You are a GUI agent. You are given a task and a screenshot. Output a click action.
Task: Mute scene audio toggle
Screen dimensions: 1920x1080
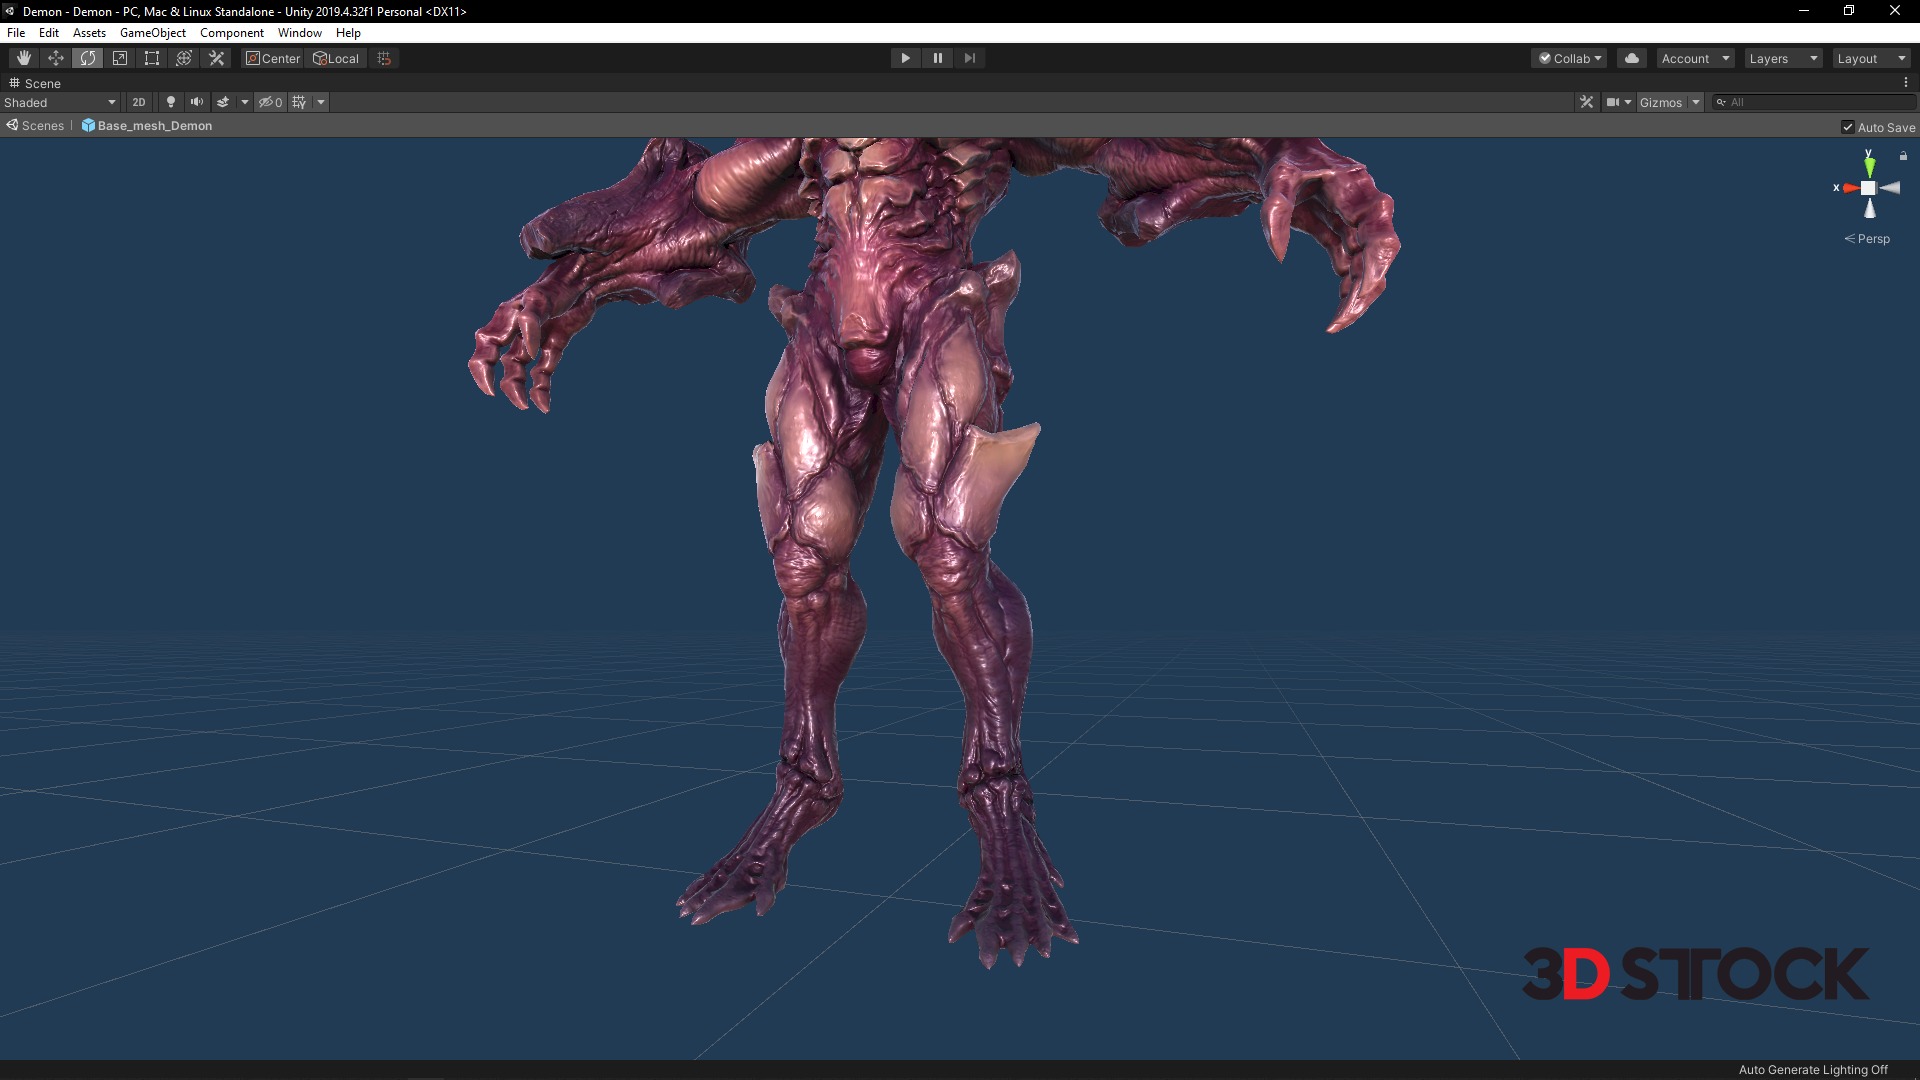click(x=197, y=102)
